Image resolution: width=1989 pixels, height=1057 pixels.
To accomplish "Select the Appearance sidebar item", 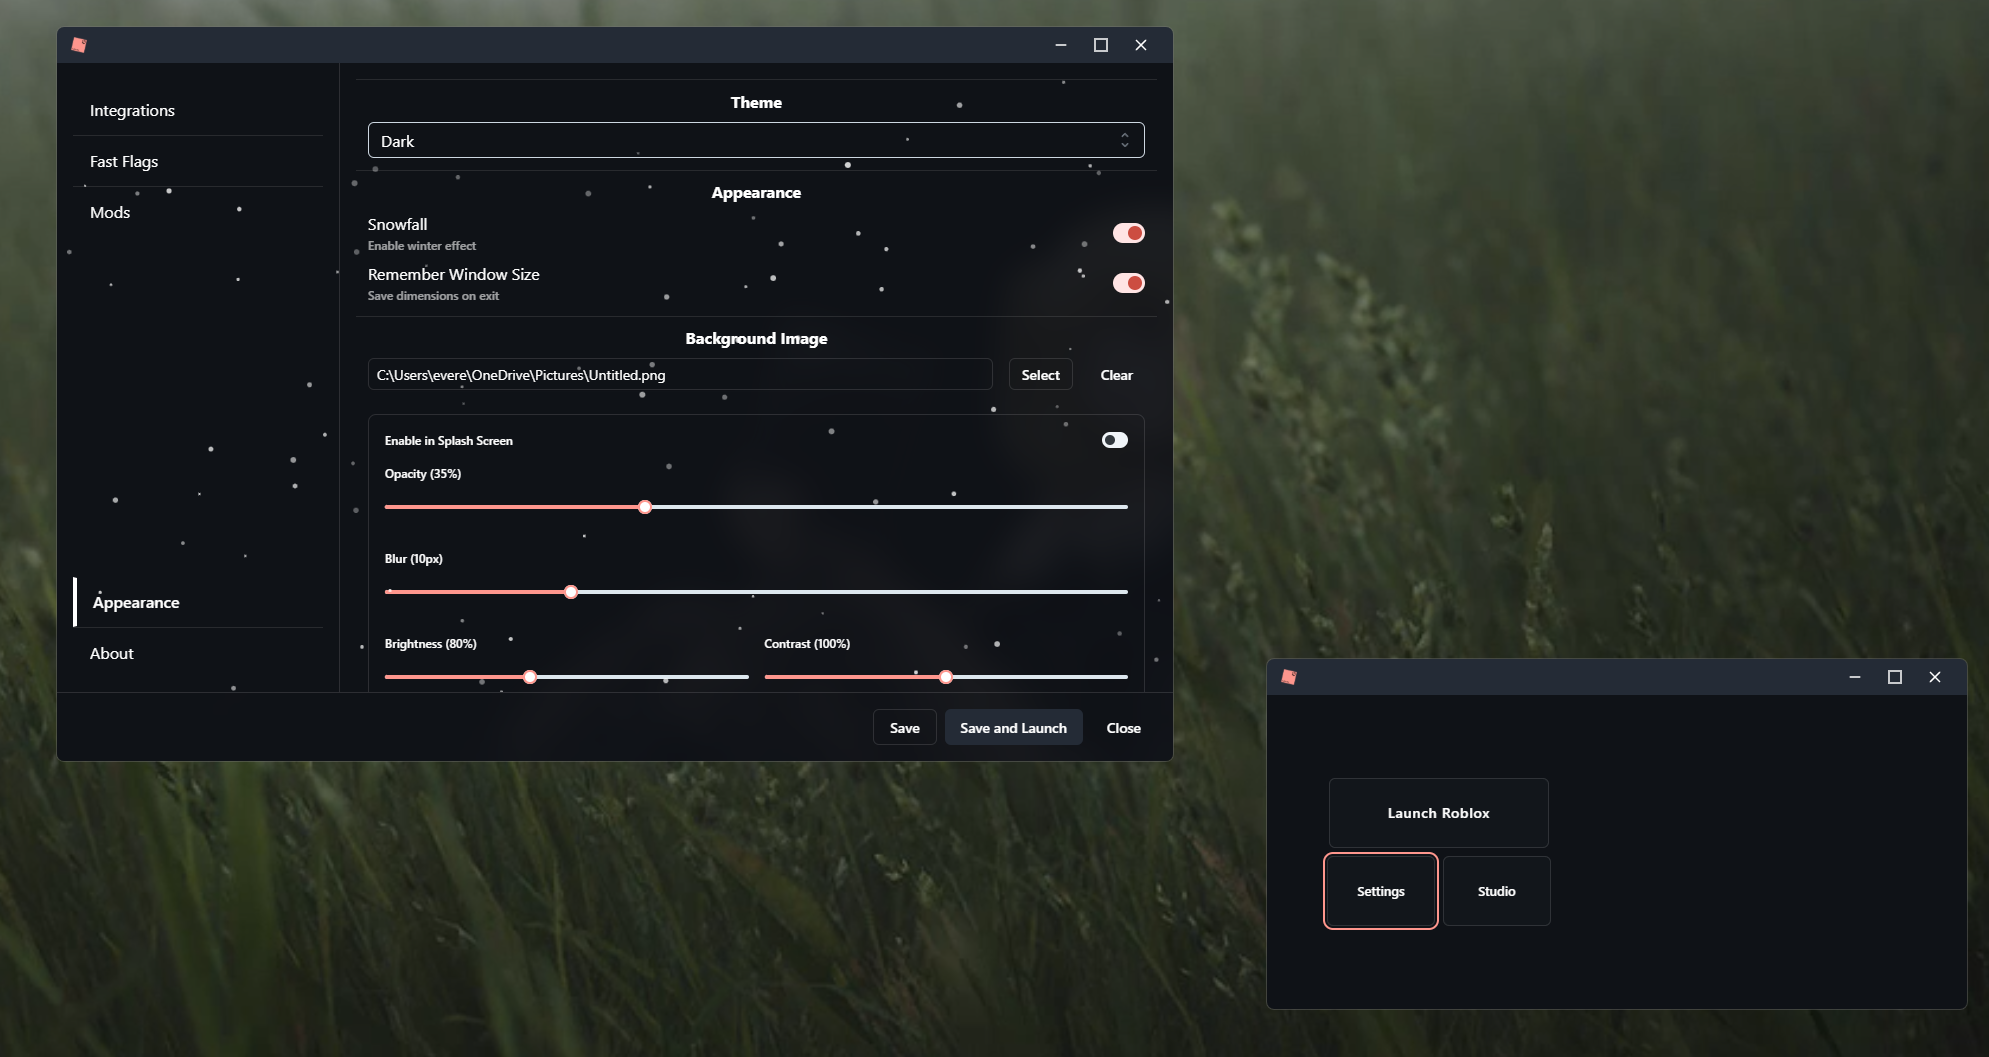I will pyautogui.click(x=198, y=602).
